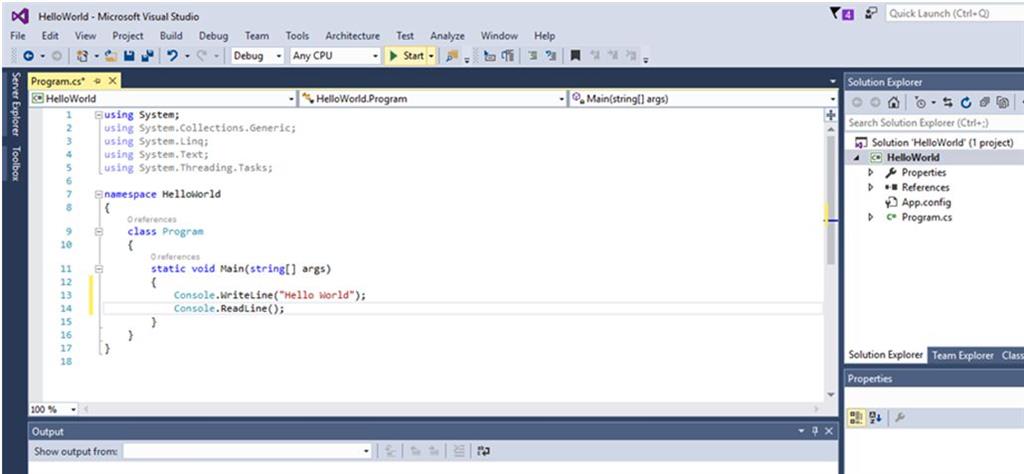Screen dimensions: 1024x474
Task: Click Sync with Active Document icon
Action: click(x=948, y=103)
